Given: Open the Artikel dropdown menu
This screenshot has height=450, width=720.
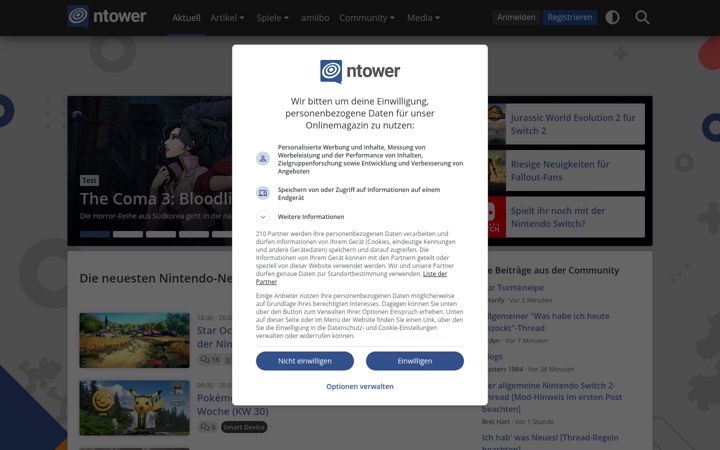Looking at the screenshot, I should [227, 18].
